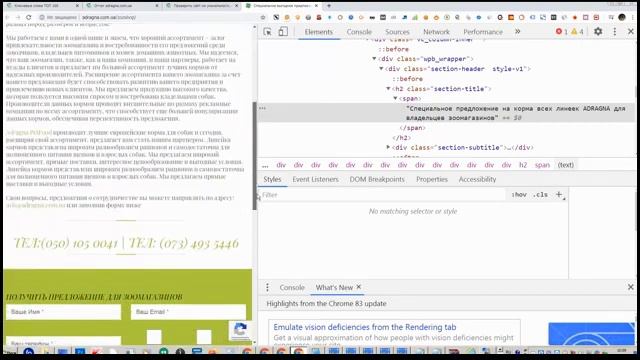Image resolution: width=640 pixels, height=360 pixels.
Task: Collapse the wpb_wrapper div node
Action: pos(374,59)
